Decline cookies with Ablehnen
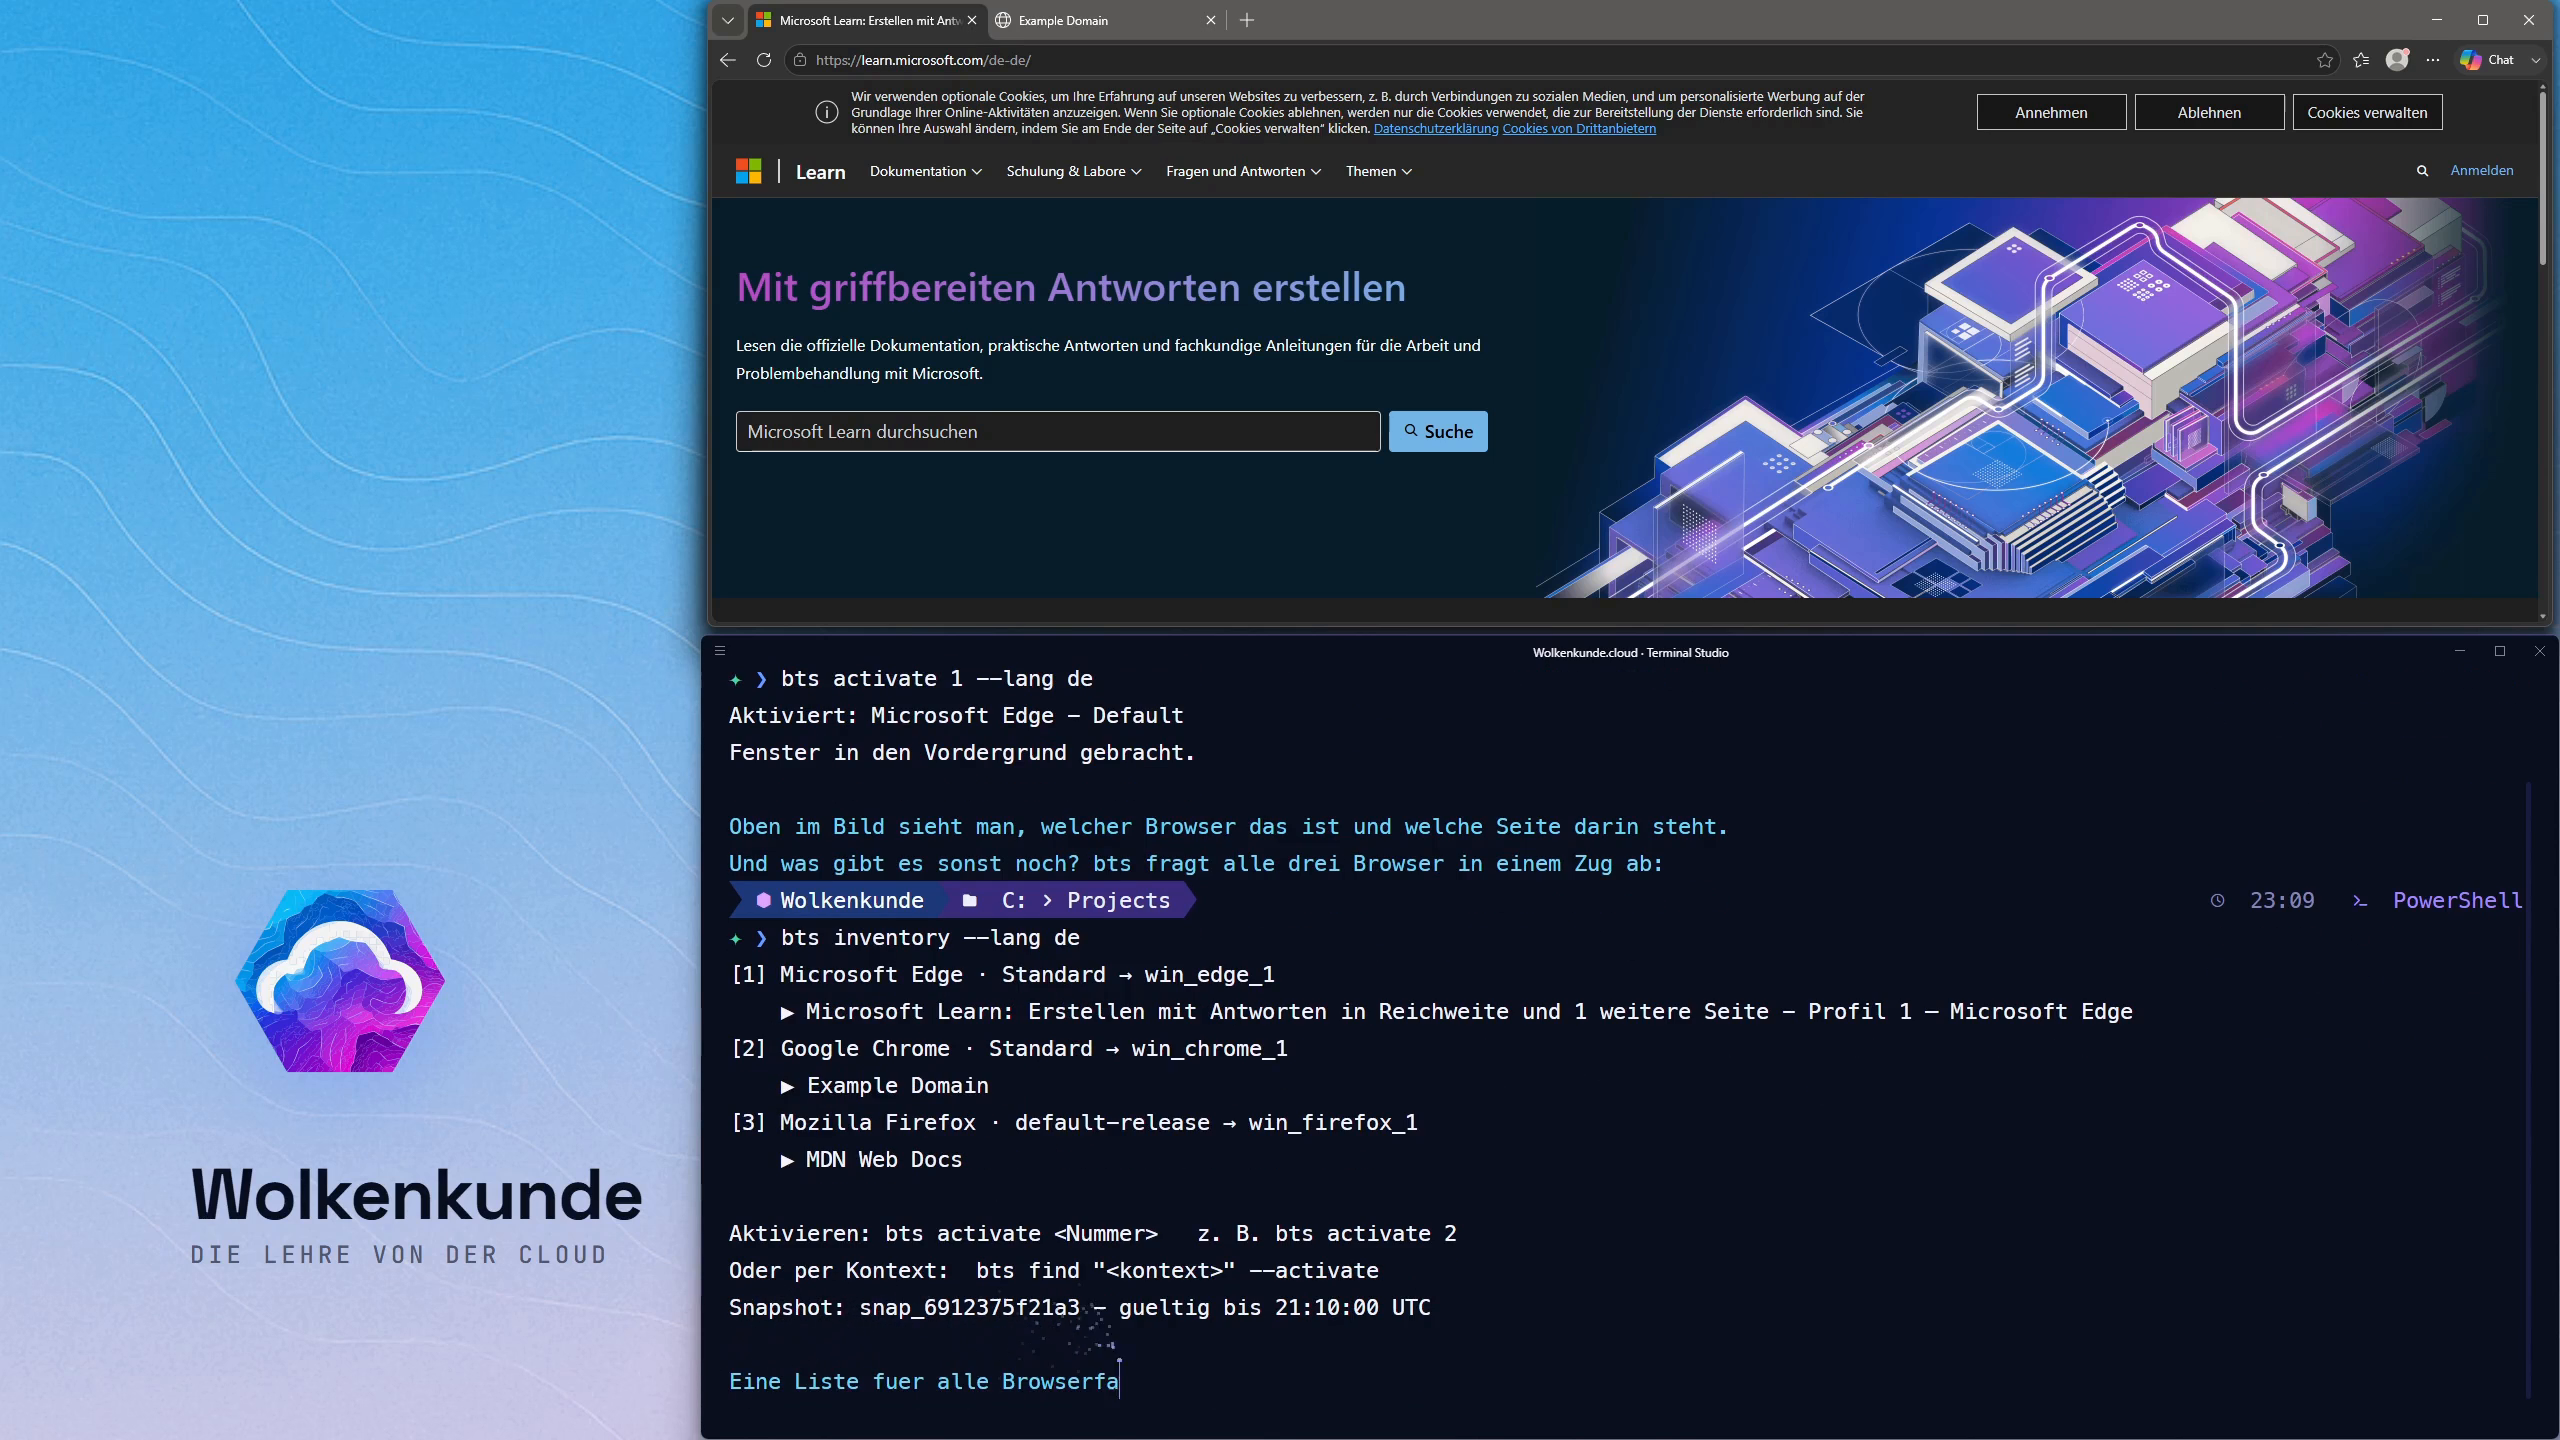 point(2209,112)
